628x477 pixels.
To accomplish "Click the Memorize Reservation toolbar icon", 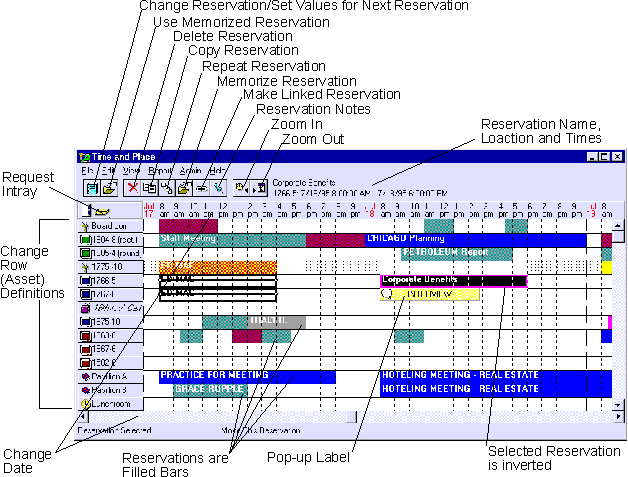I will [184, 187].
